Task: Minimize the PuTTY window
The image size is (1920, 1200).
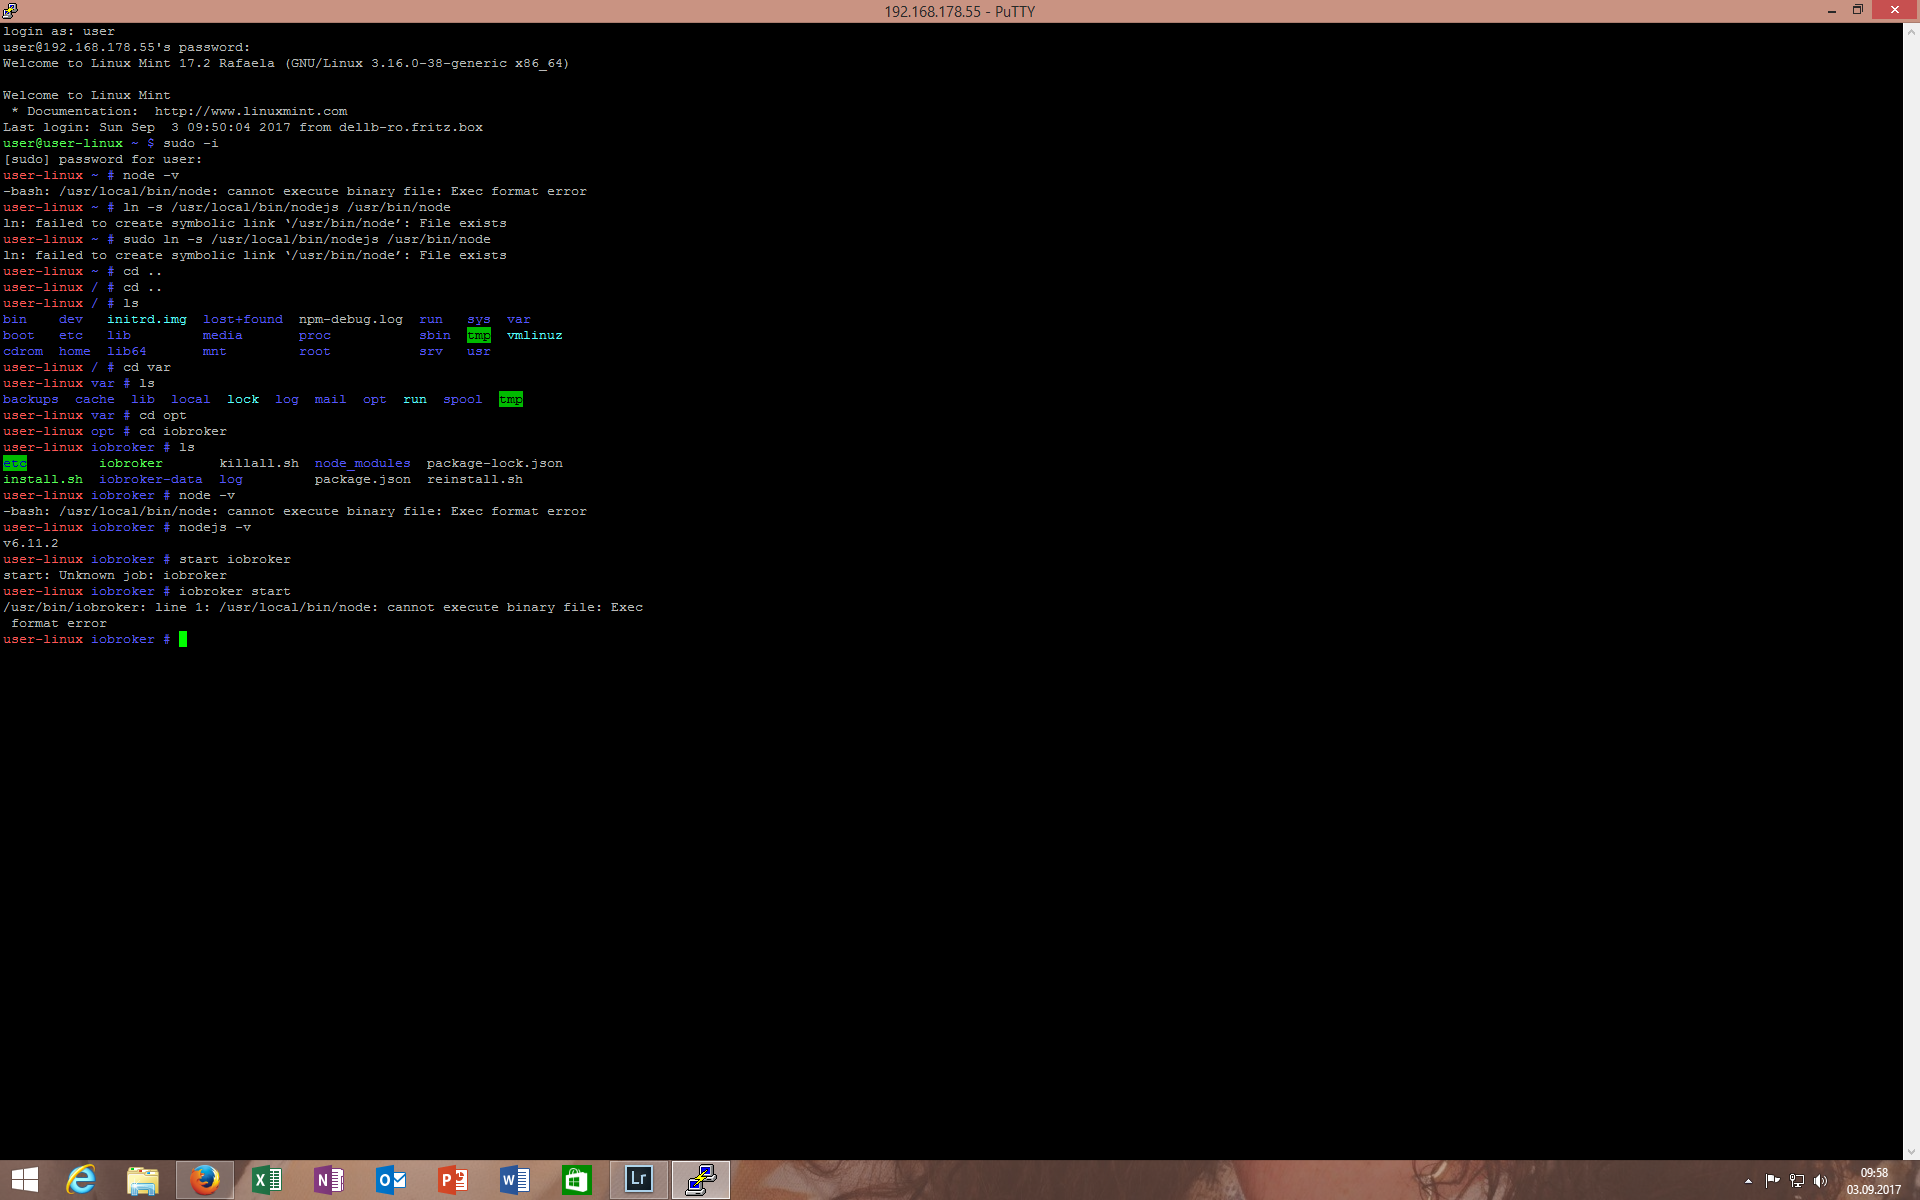Action: [x=1832, y=10]
